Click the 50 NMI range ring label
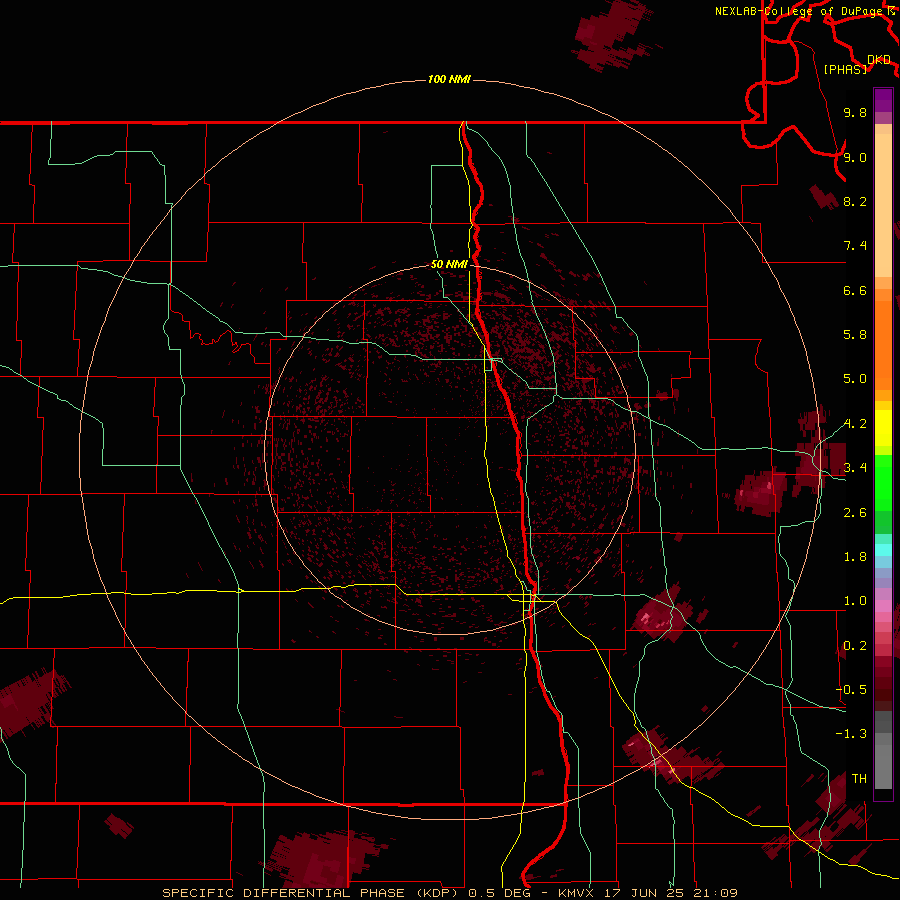 (449, 264)
